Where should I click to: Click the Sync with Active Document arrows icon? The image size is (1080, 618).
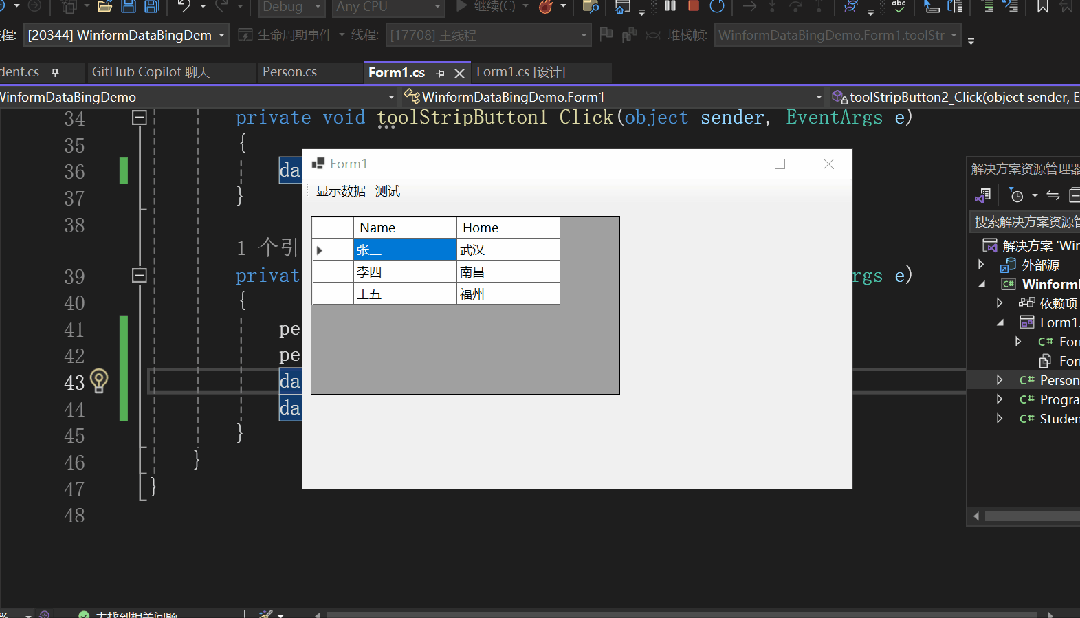click(1052, 196)
